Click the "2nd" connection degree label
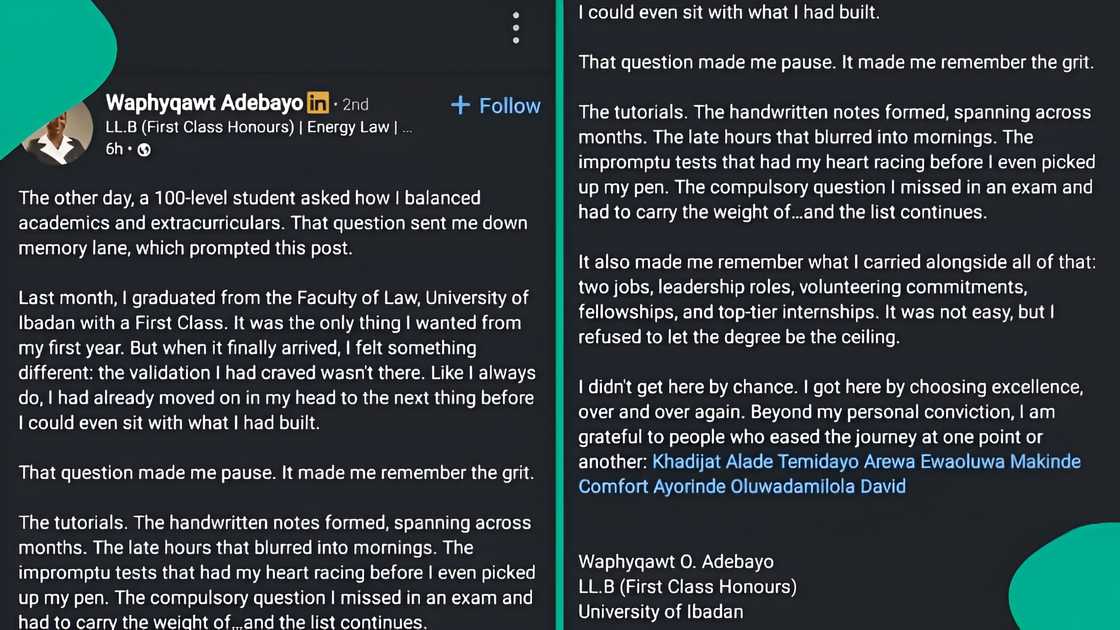This screenshot has width=1120, height=630. (355, 102)
